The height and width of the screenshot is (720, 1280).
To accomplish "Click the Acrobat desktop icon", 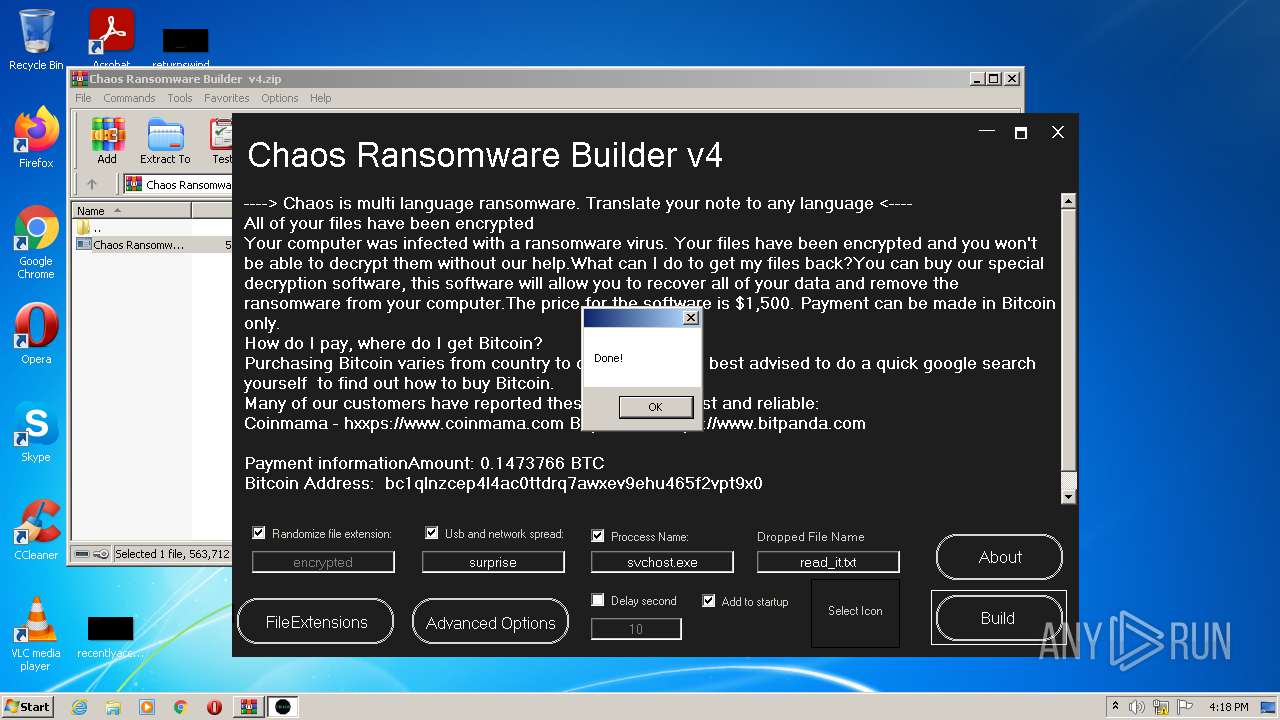I will pos(112,40).
